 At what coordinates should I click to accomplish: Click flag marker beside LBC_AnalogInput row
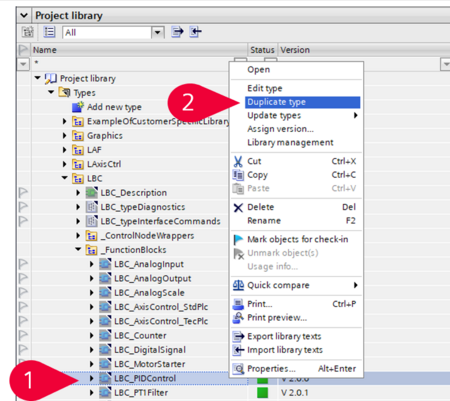(23, 264)
